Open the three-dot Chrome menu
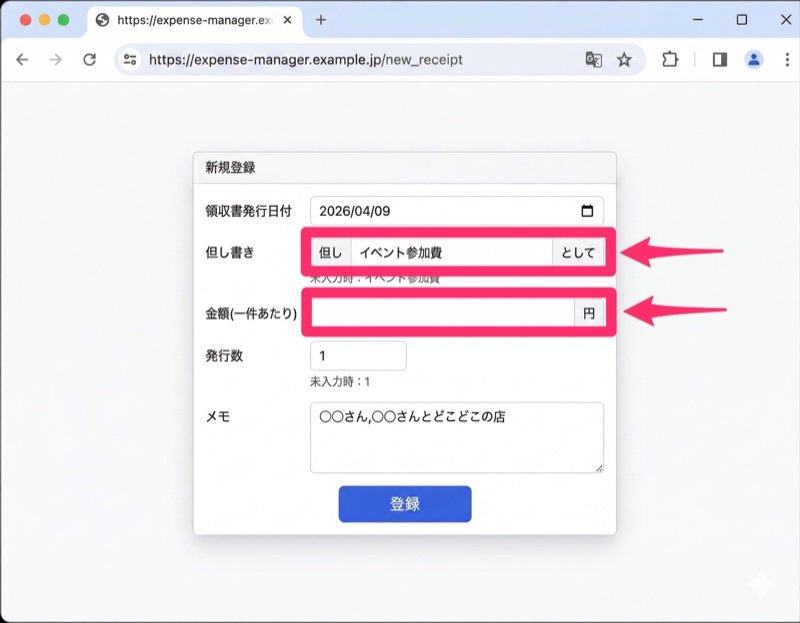The width and height of the screenshot is (800, 623). [x=785, y=59]
